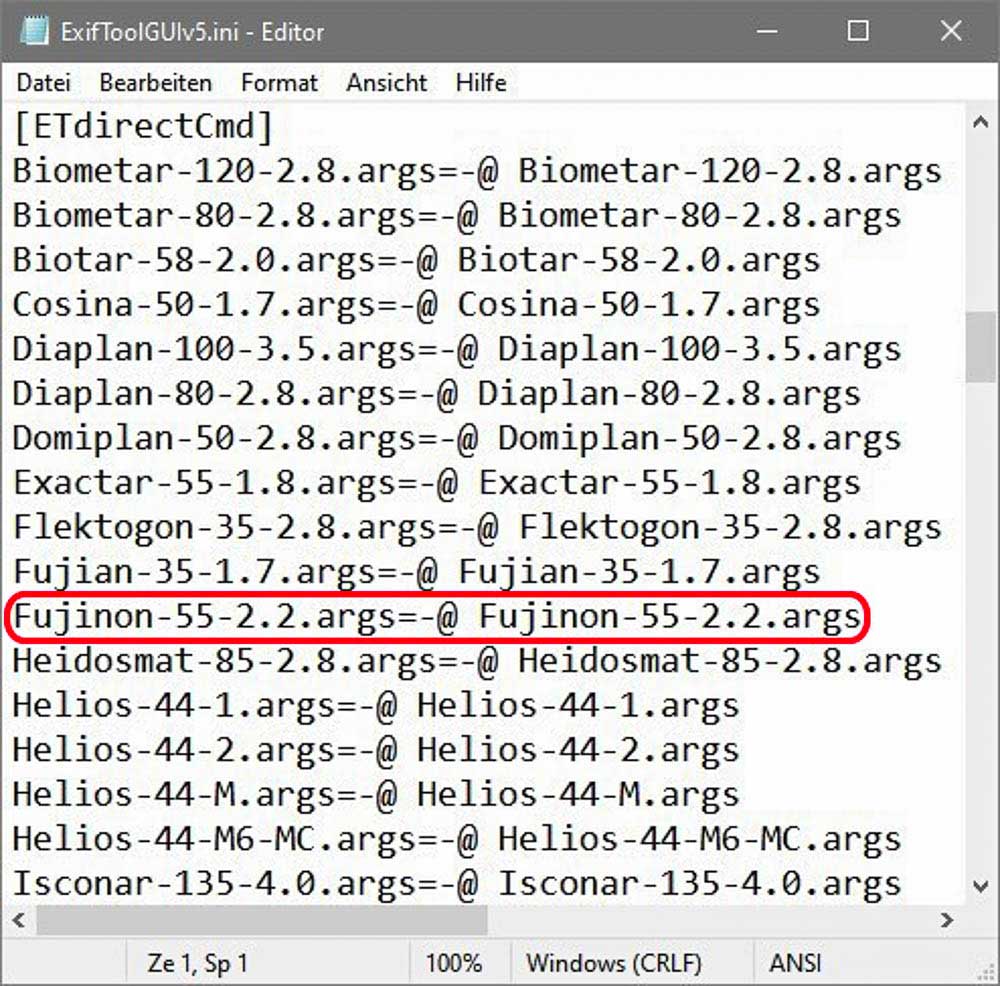
Task: Open the Hilfe menu
Action: (x=481, y=83)
